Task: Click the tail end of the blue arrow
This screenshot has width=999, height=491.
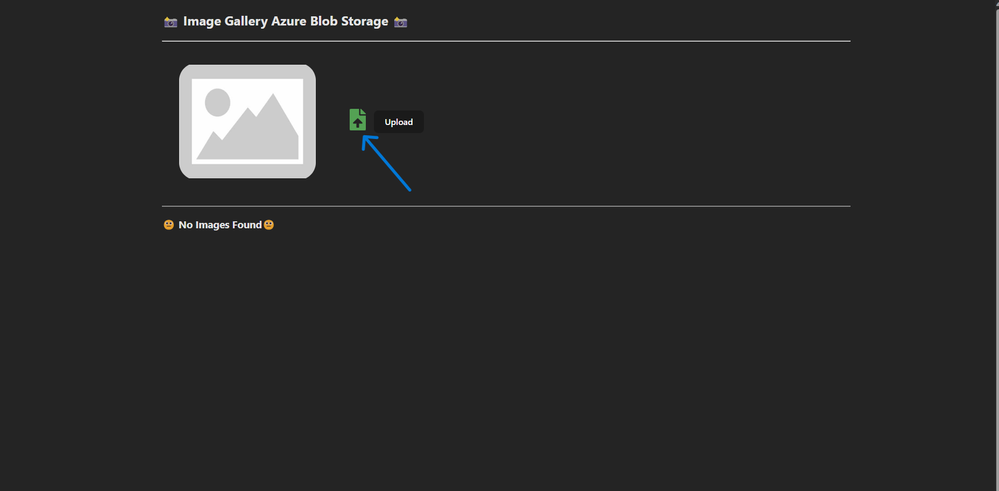Action: [409, 188]
